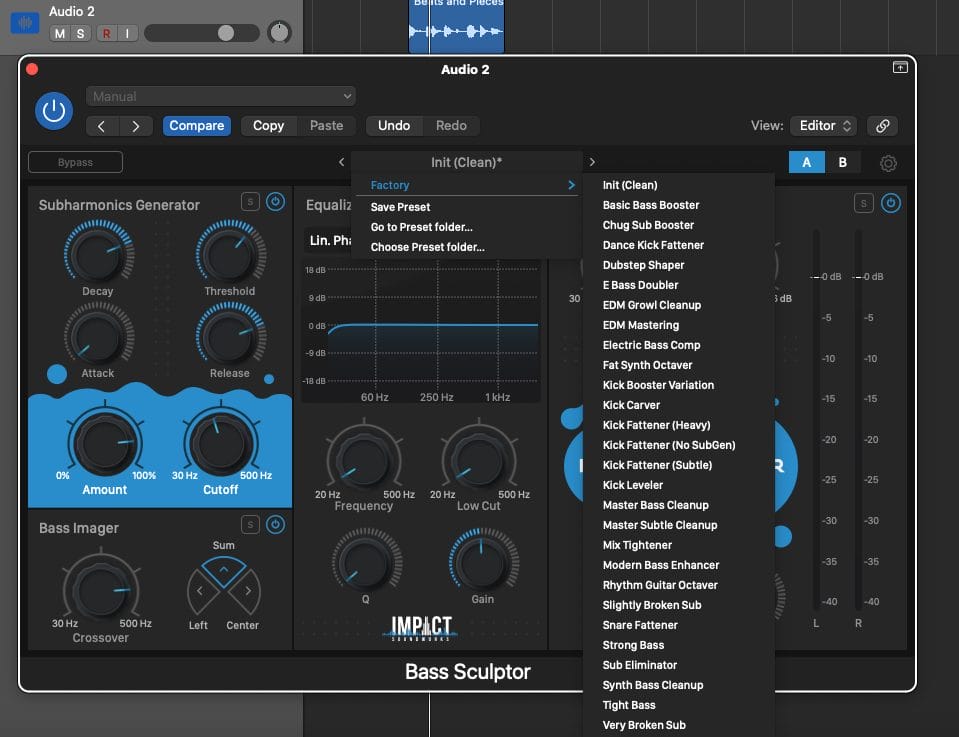The width and height of the screenshot is (959, 737).
Task: Solo the Bass Imager section
Action: (250, 525)
